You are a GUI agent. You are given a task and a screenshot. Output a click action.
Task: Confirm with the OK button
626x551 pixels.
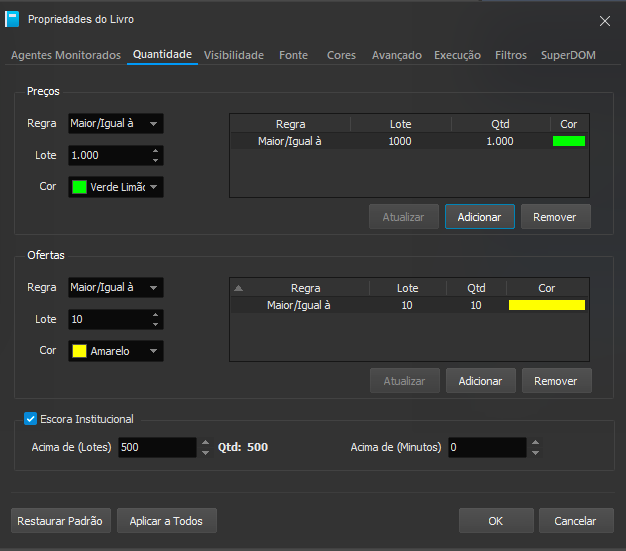496,521
